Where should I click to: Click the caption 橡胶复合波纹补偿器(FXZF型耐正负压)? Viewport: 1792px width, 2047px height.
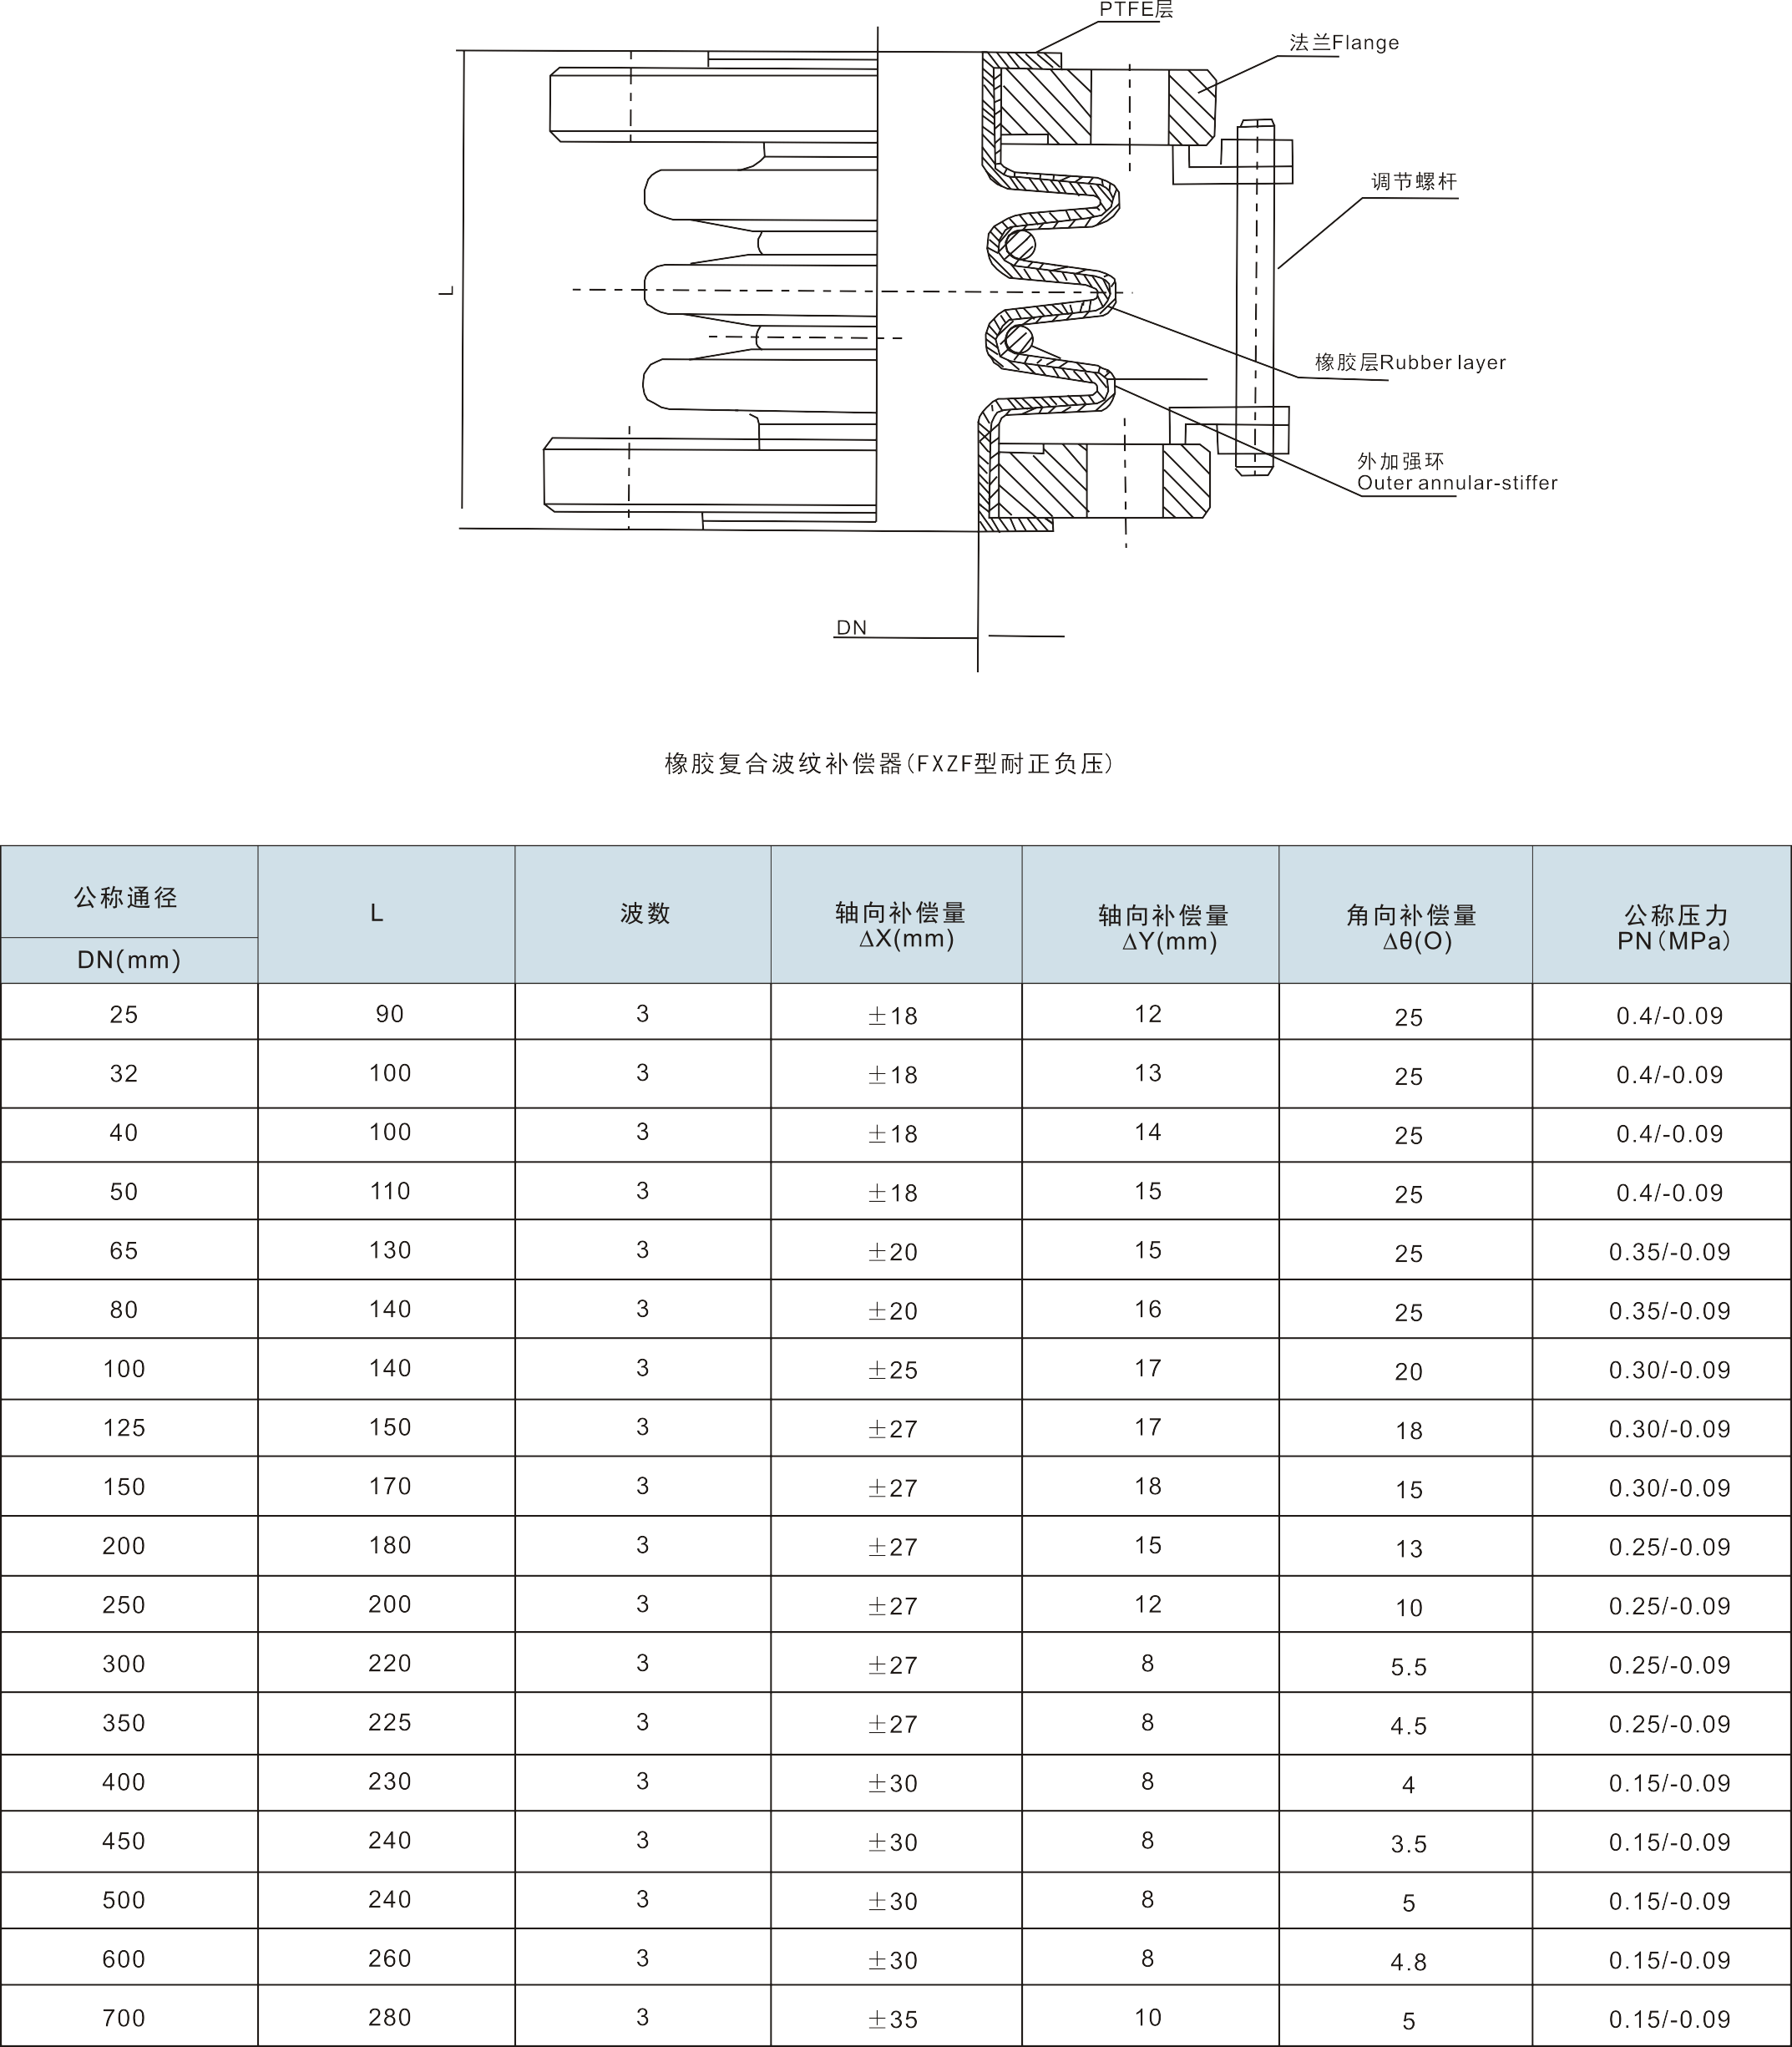(x=889, y=764)
